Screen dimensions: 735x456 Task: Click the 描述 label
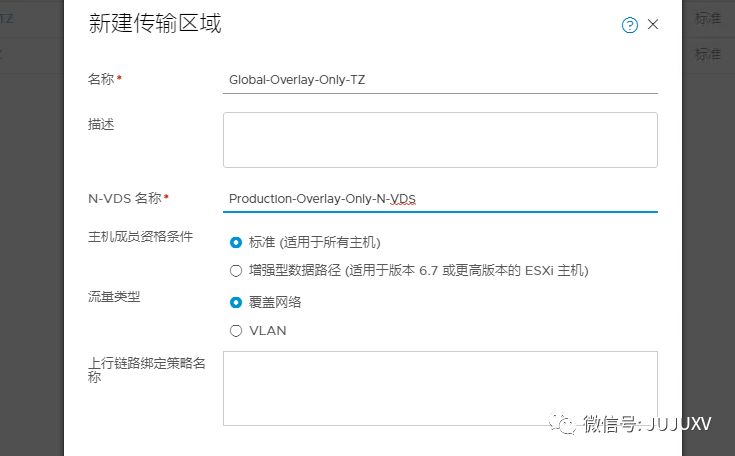[101, 124]
